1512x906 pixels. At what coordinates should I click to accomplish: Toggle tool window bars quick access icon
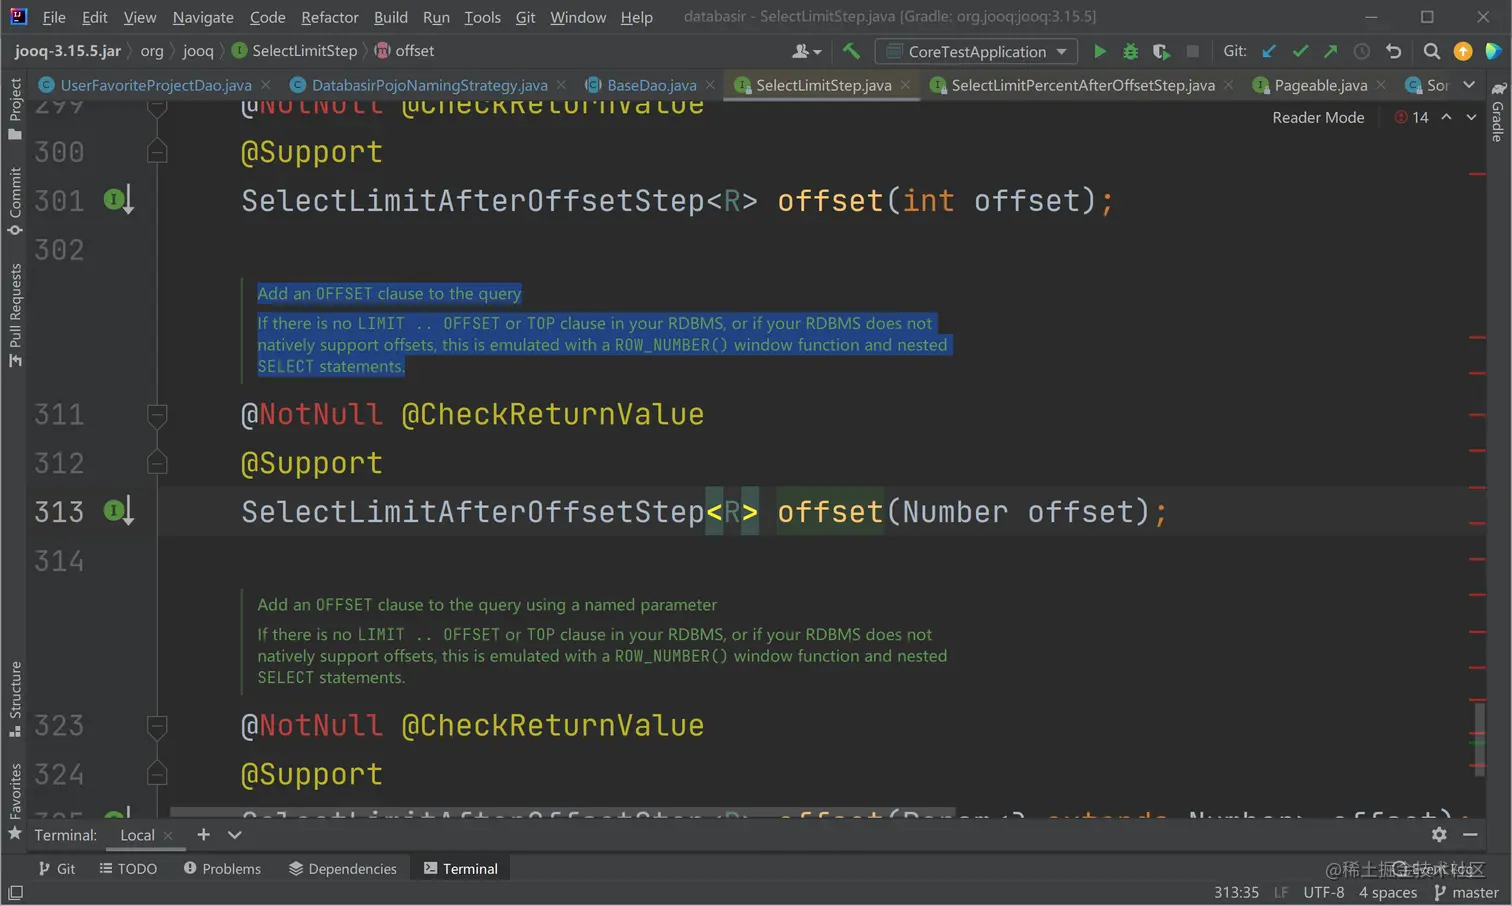pos(15,892)
